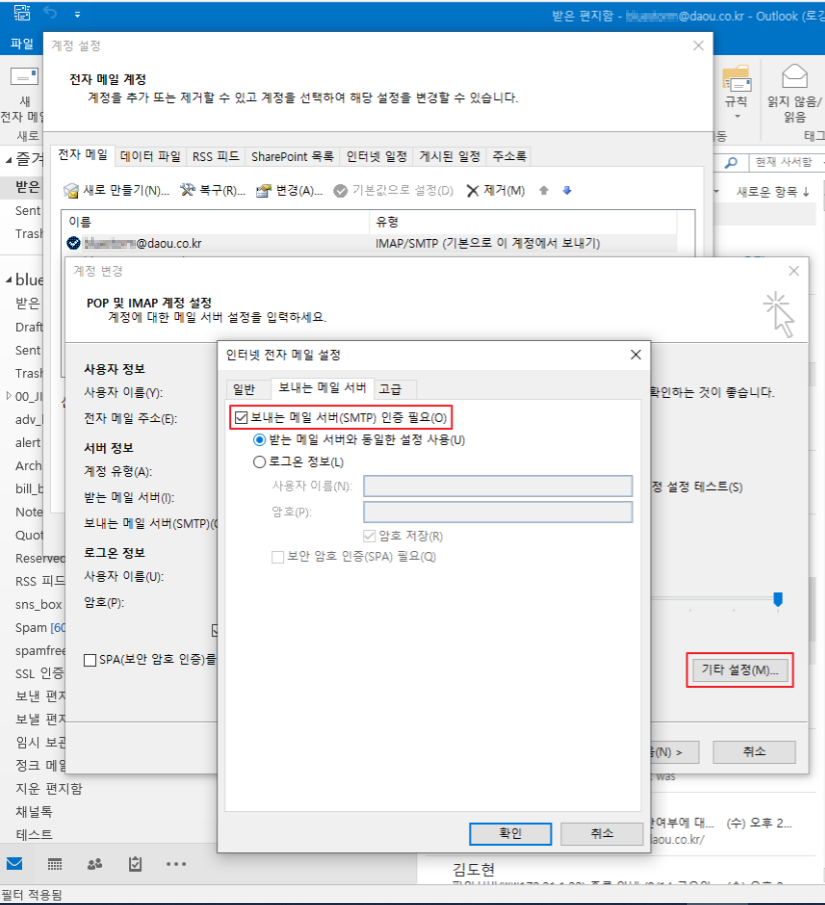This screenshot has width=825, height=905.
Task: Open the 파일 menu tab
Action: click(x=22, y=44)
